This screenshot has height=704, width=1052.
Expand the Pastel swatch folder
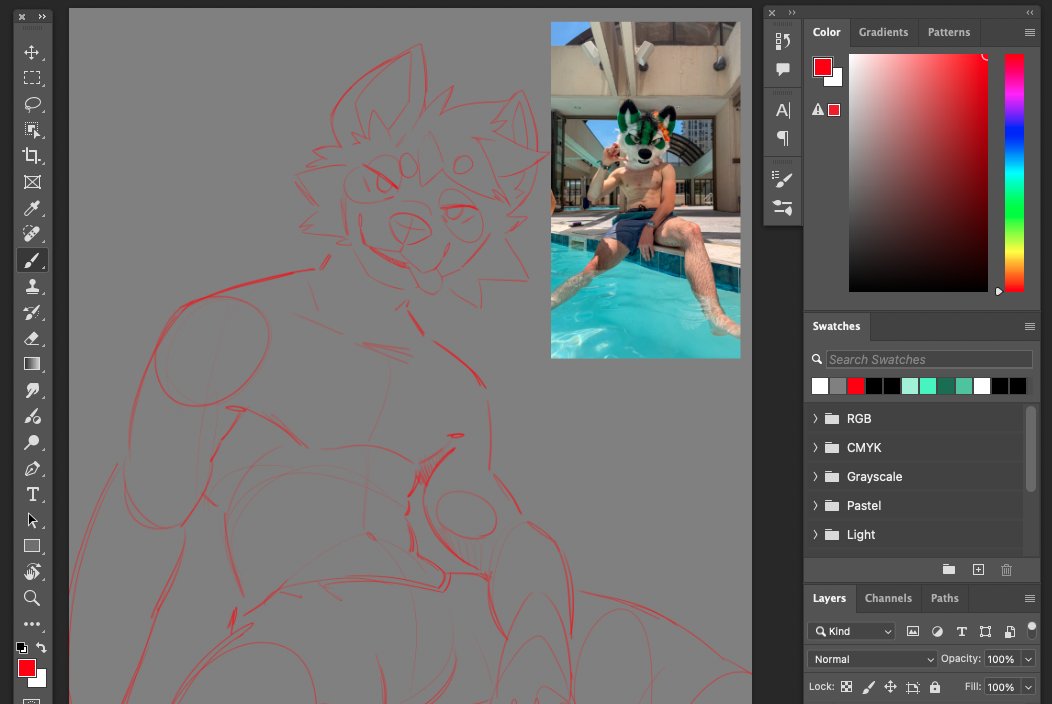point(815,505)
